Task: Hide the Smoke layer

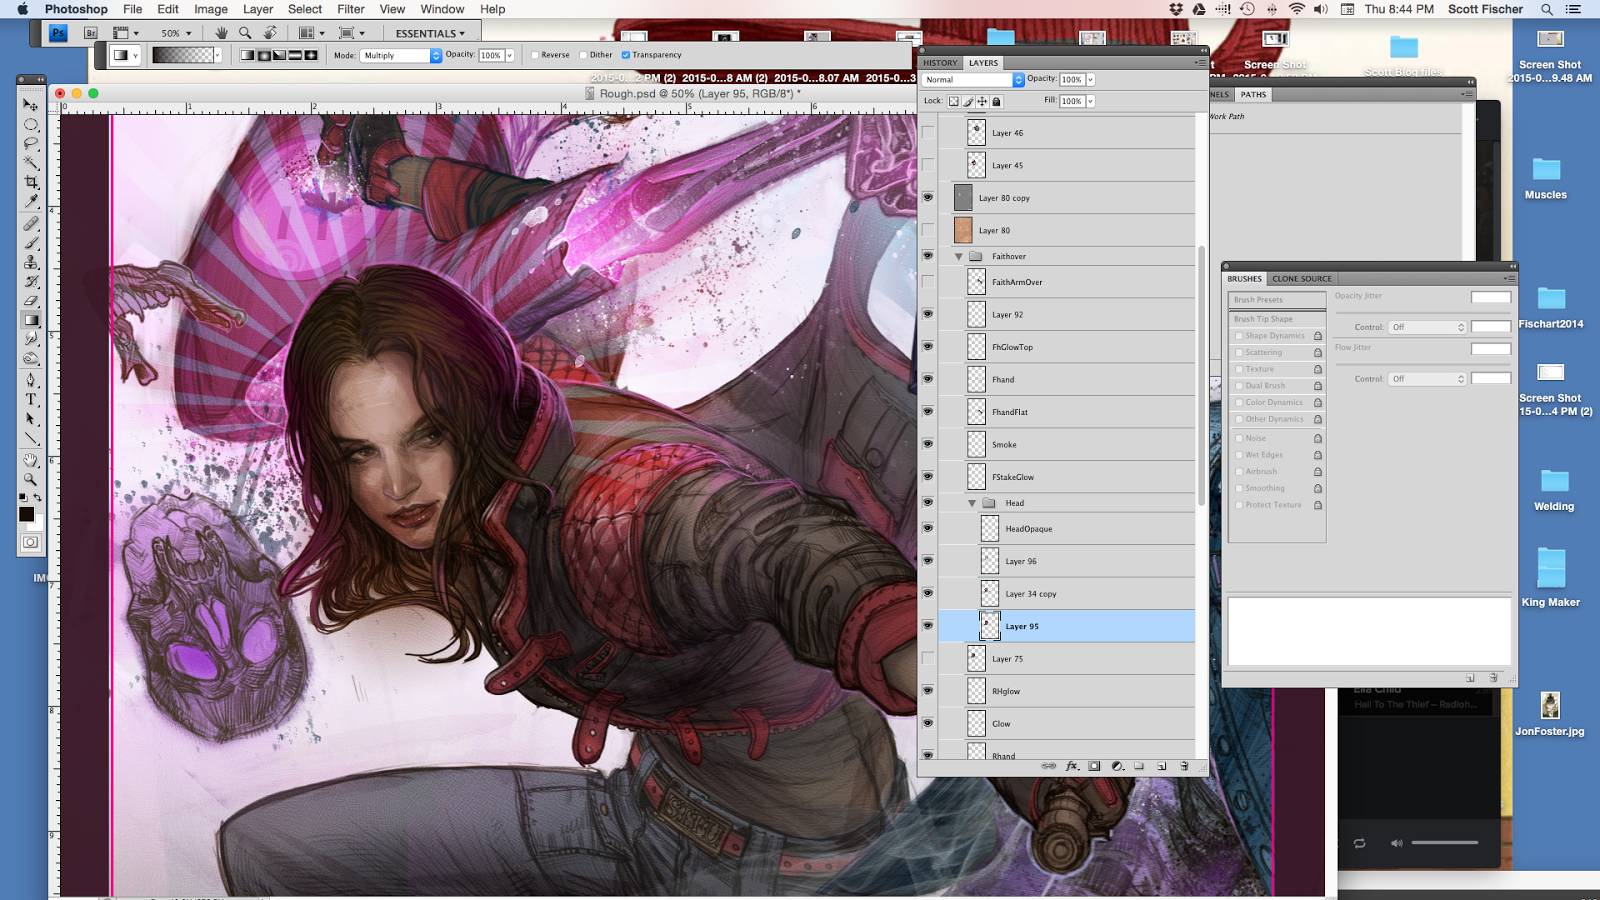Action: point(928,444)
